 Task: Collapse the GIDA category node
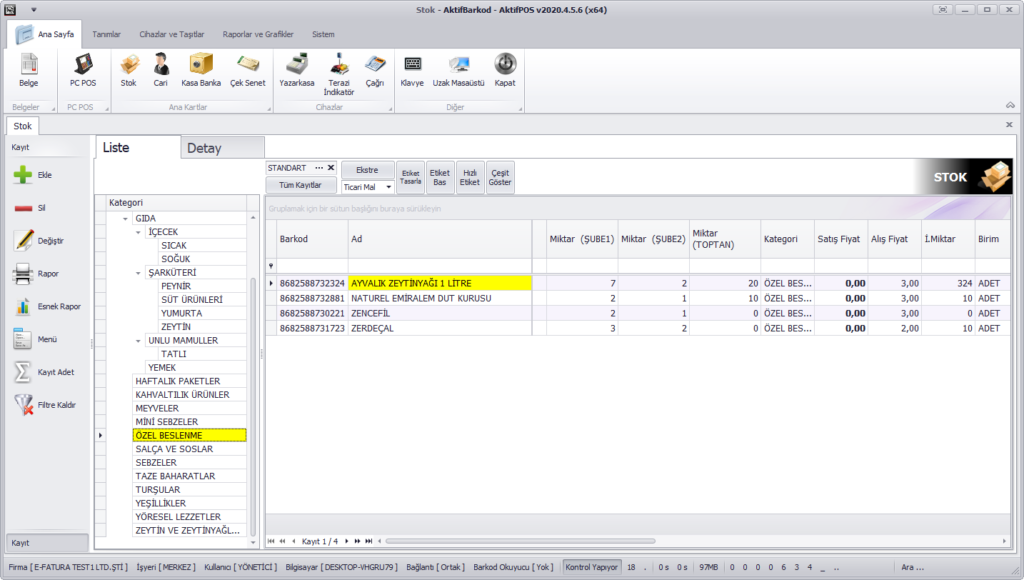pyautogui.click(x=125, y=218)
